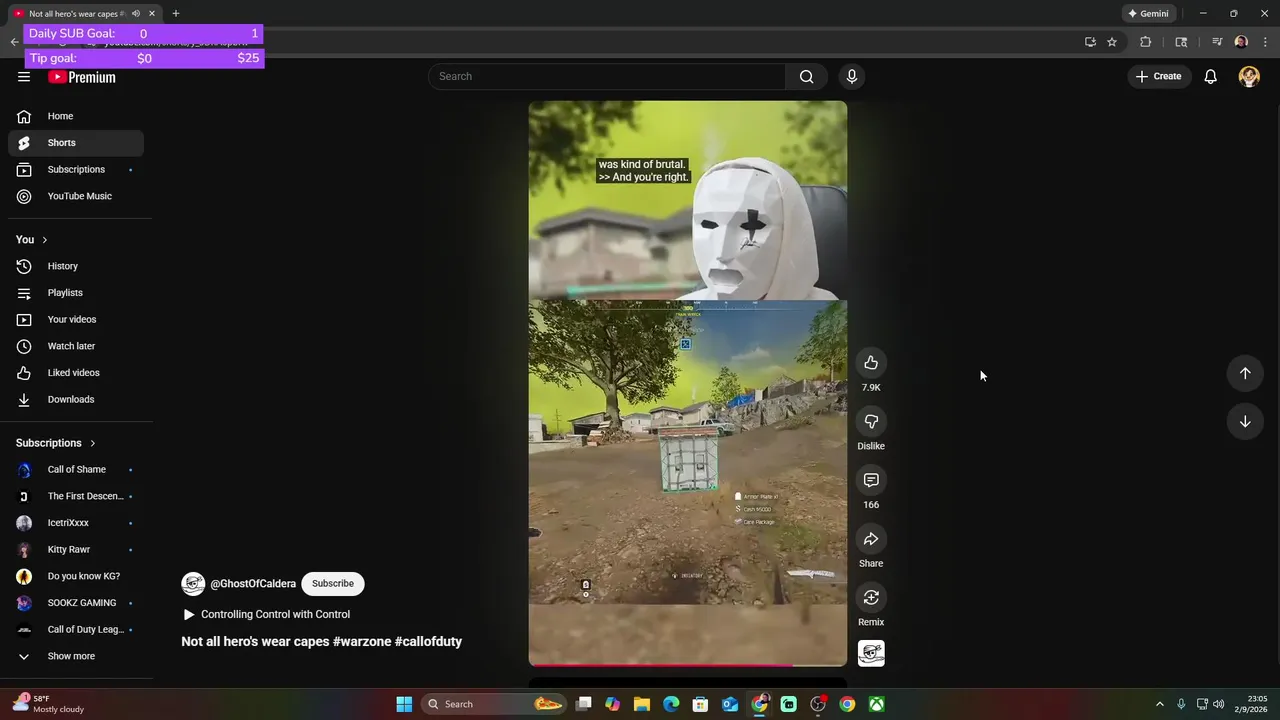This screenshot has width=1280, height=720.
Task: Click the #warzone hashtag
Action: pos(362,642)
